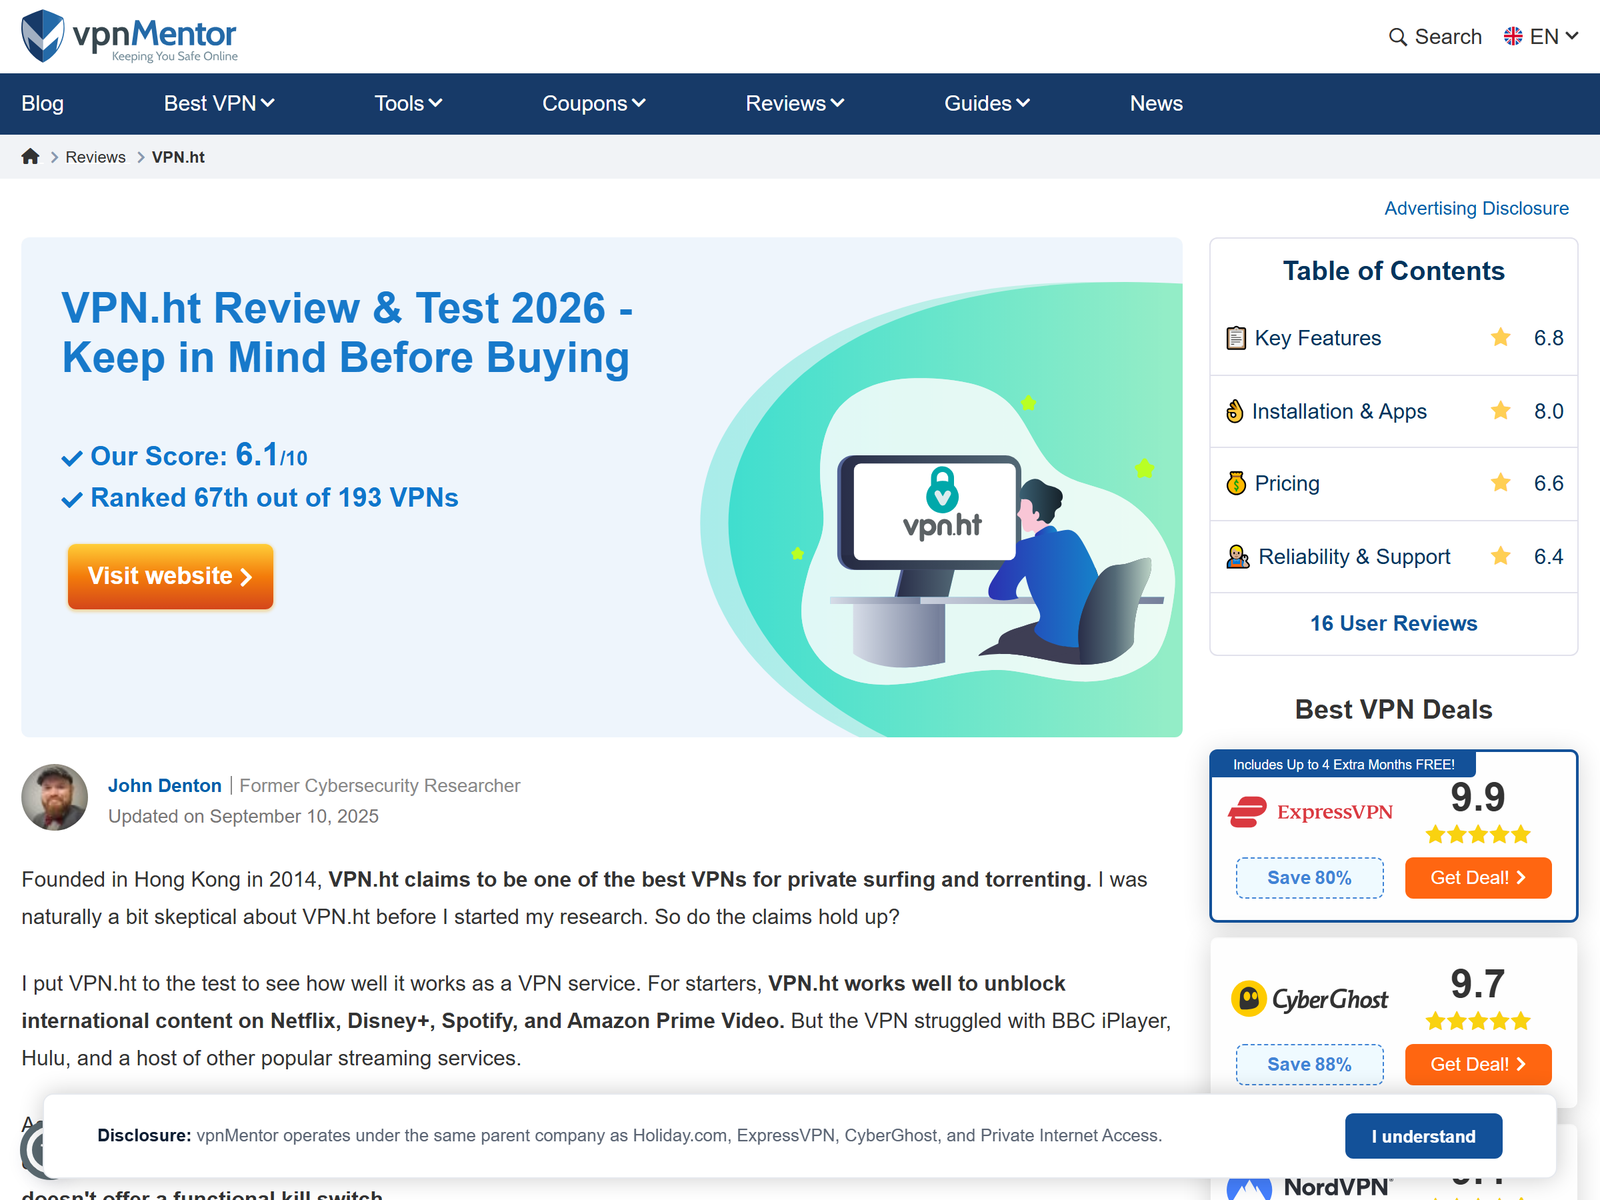The height and width of the screenshot is (1200, 1600).
Task: Expand the Guides menu
Action: pos(987,104)
